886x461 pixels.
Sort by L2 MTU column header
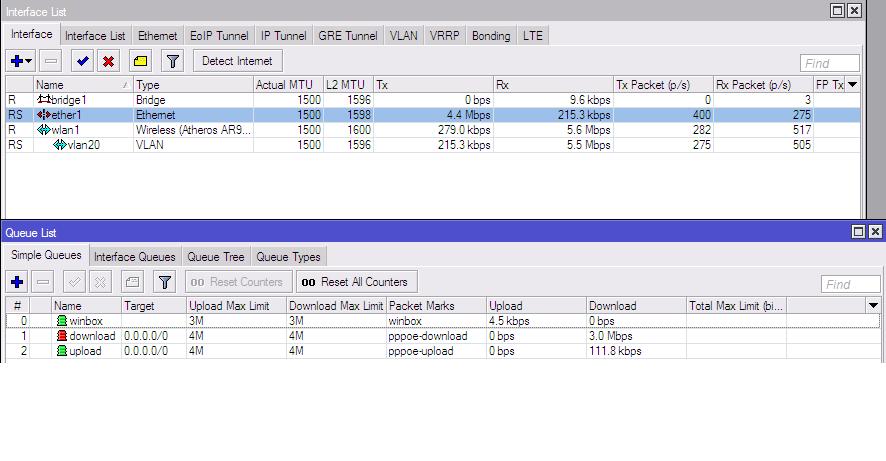pyautogui.click(x=348, y=85)
